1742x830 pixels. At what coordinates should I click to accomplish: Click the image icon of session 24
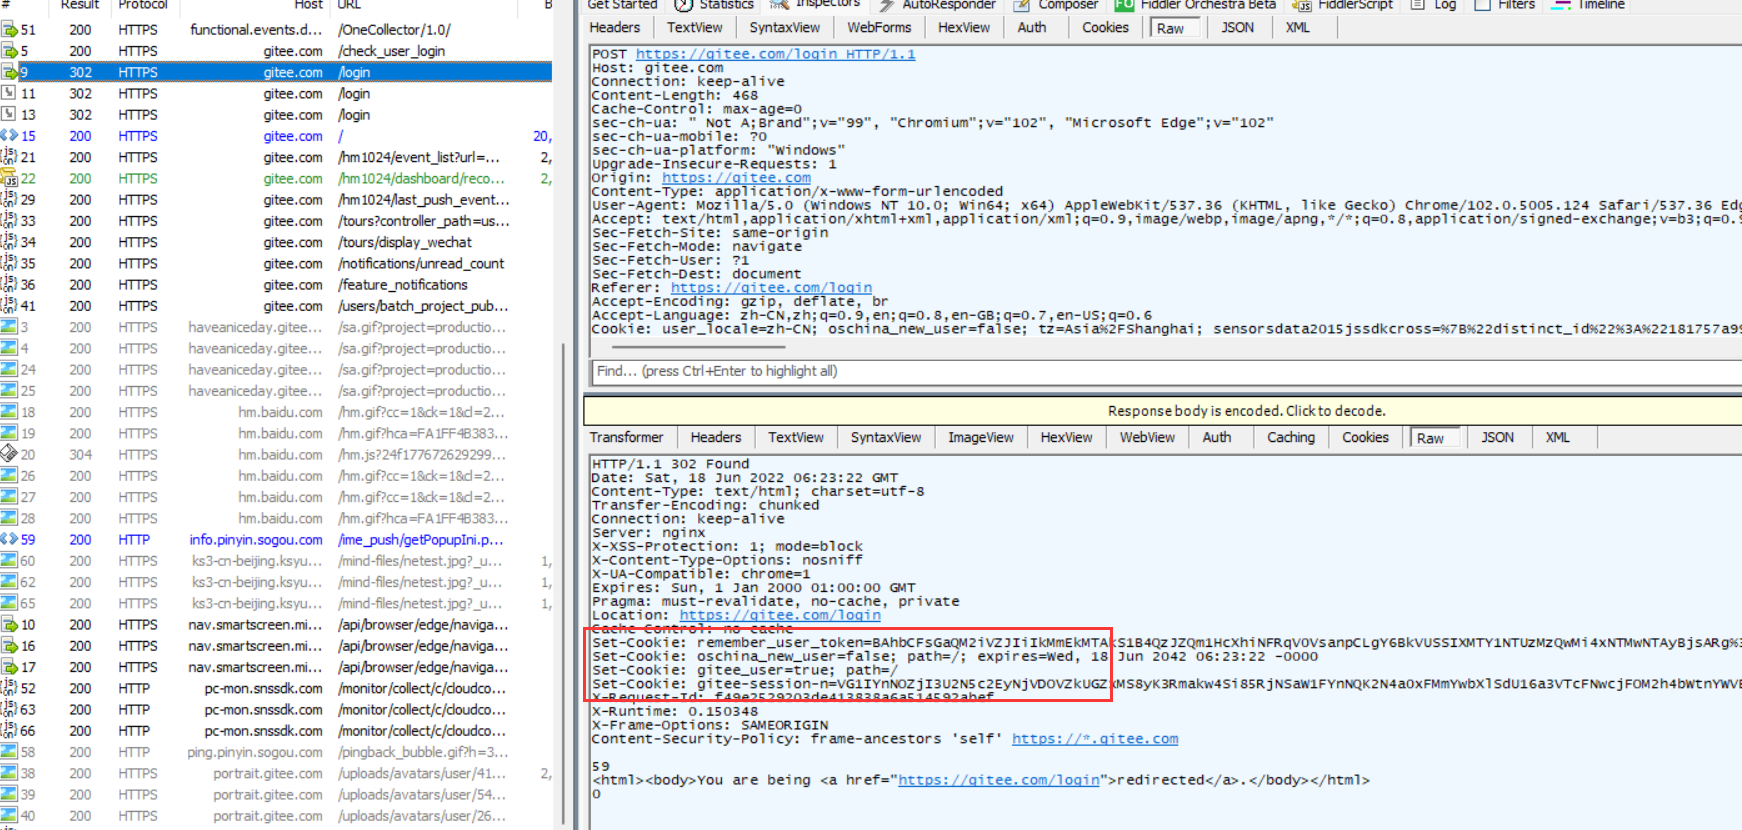(10, 369)
